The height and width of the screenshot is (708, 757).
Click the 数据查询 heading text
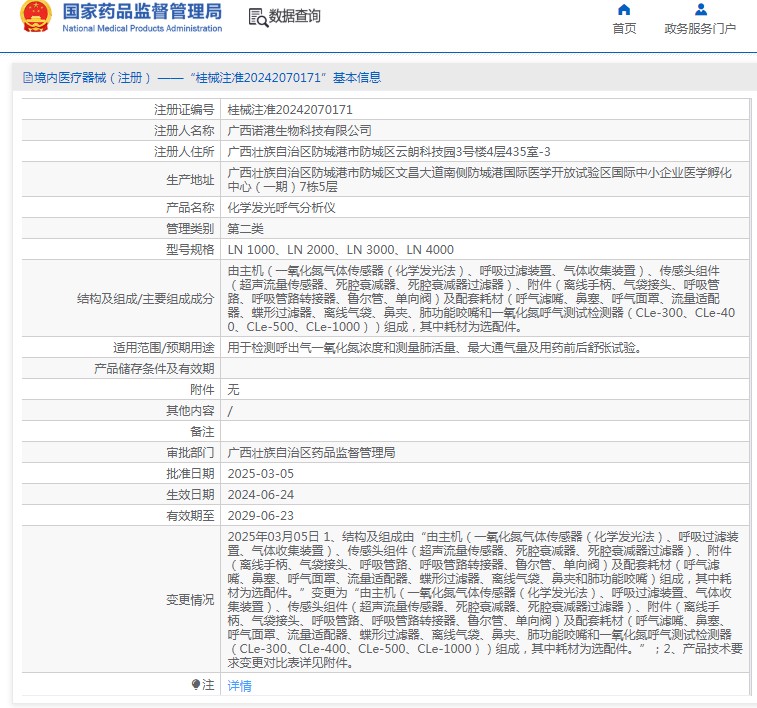point(295,17)
